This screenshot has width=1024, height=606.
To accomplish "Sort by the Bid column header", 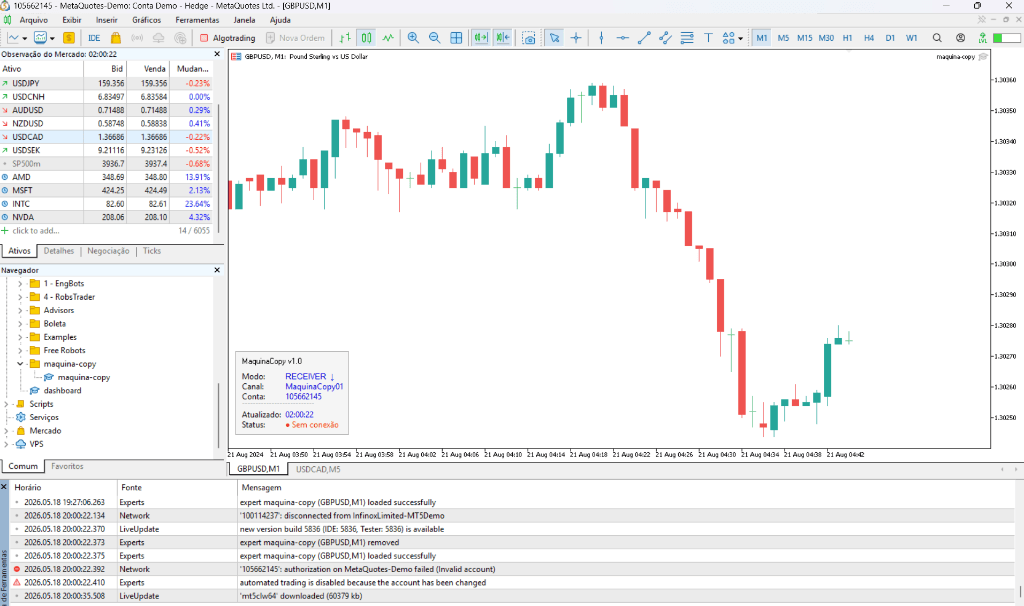I will (x=104, y=69).
